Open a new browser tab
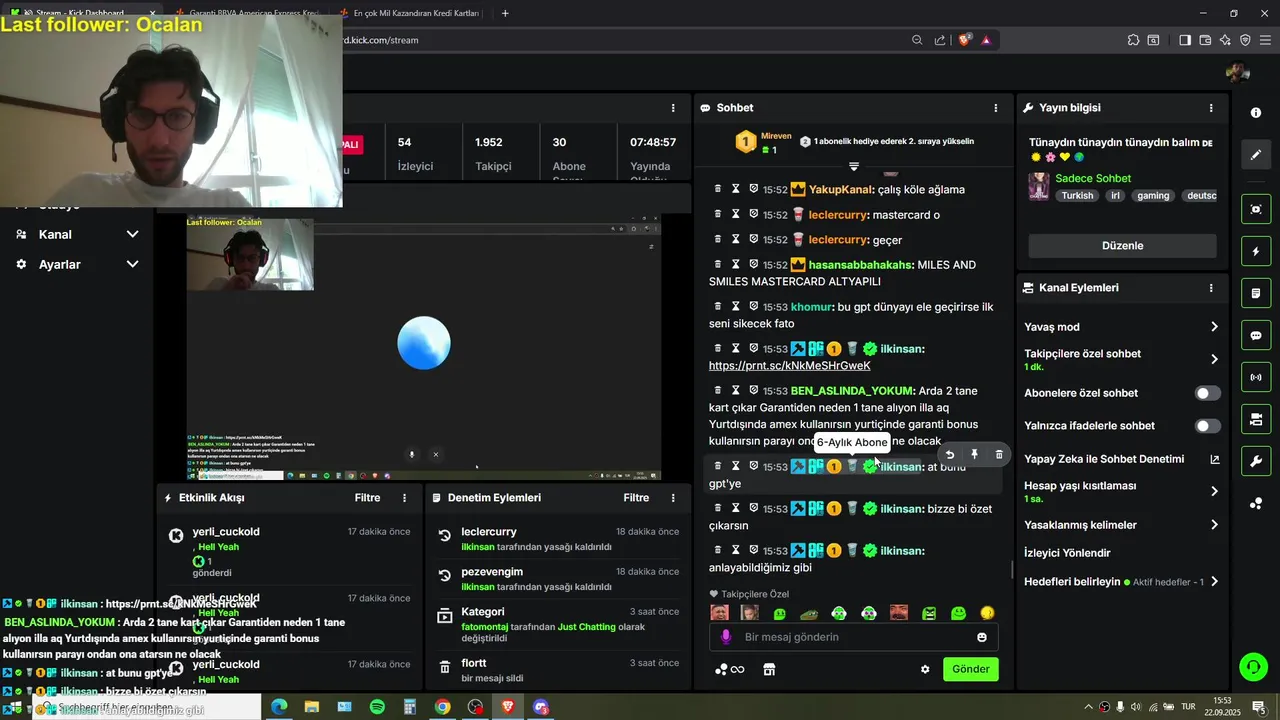The height and width of the screenshot is (720, 1280). coord(505,13)
